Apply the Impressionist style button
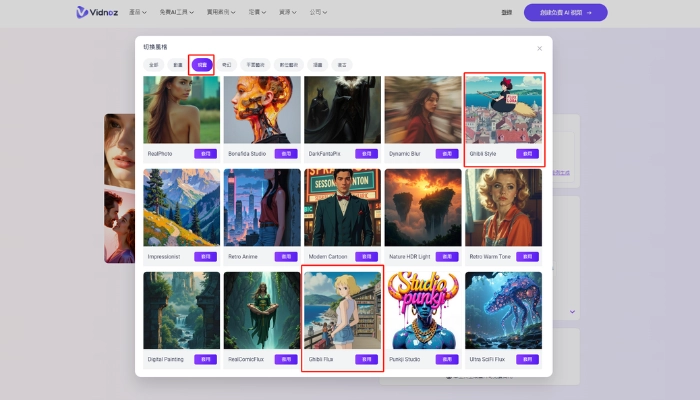This screenshot has width=700, height=400. click(205, 257)
